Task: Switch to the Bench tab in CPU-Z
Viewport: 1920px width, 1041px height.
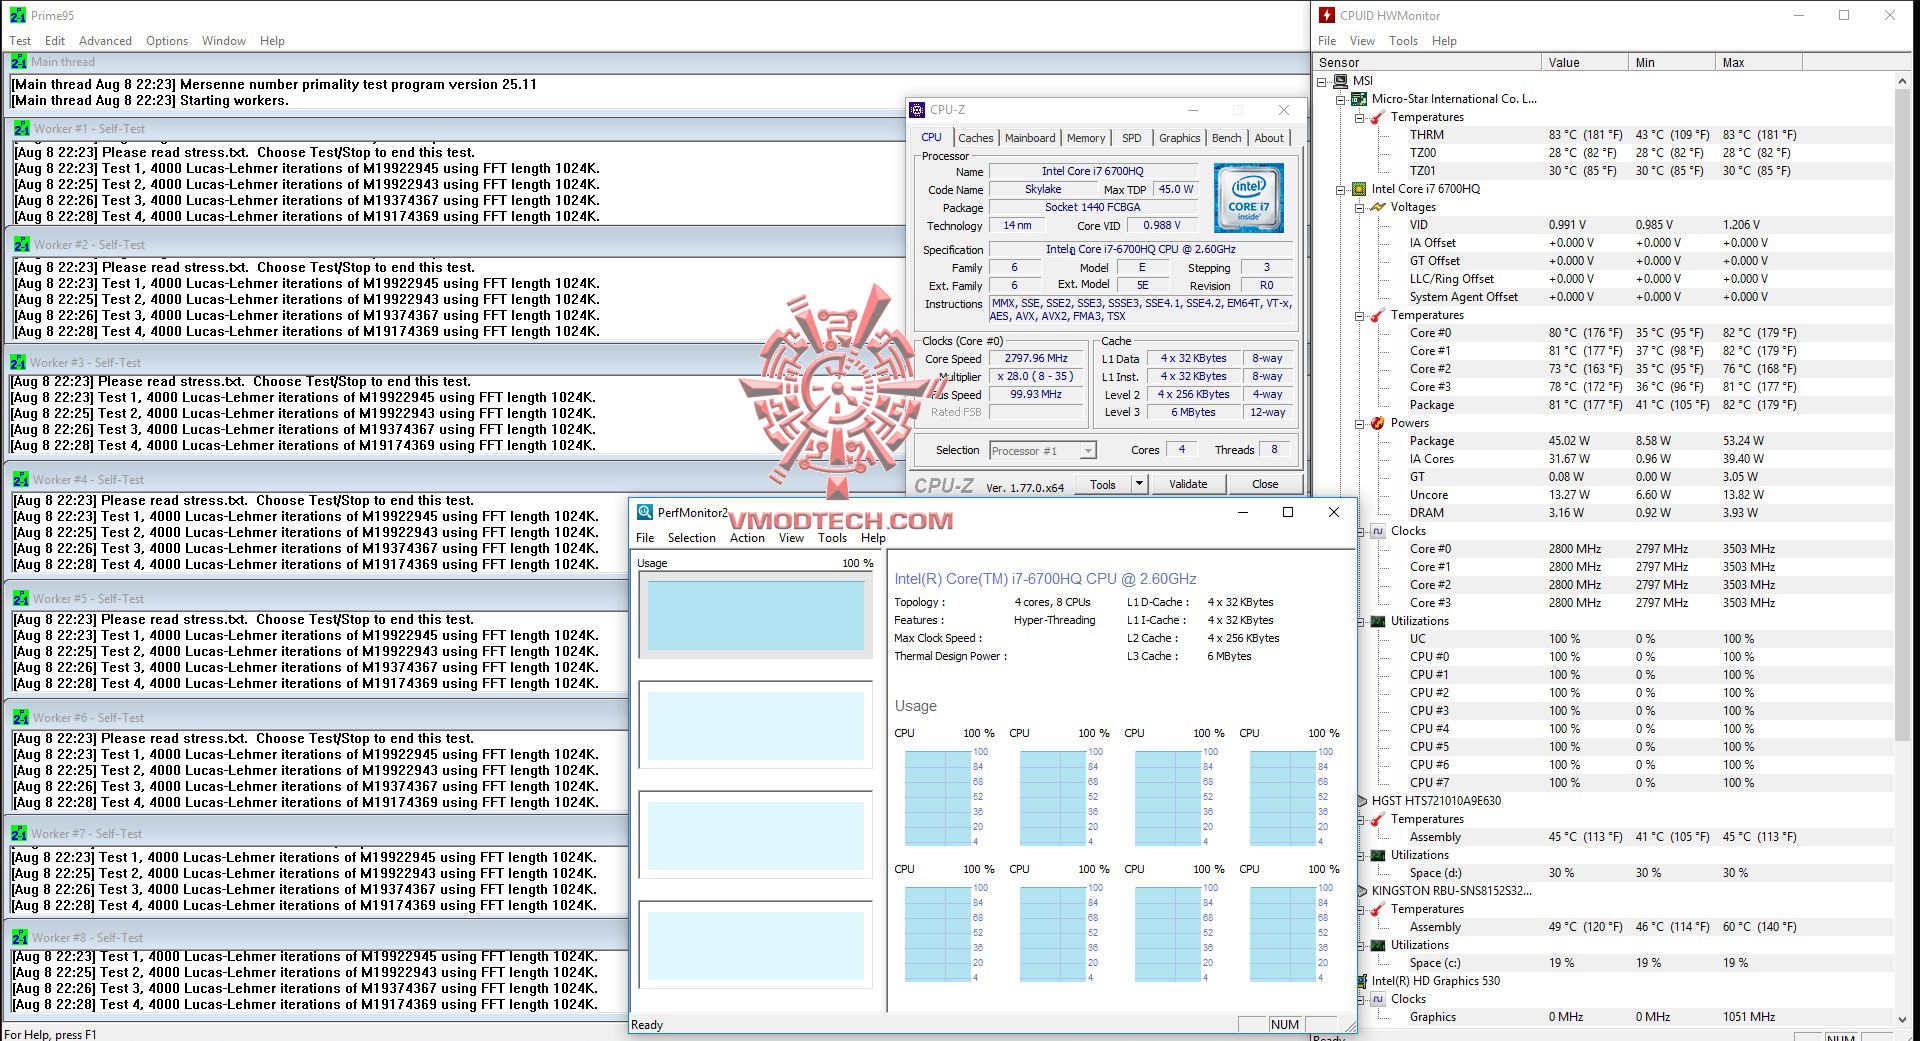Action: pyautogui.click(x=1227, y=138)
